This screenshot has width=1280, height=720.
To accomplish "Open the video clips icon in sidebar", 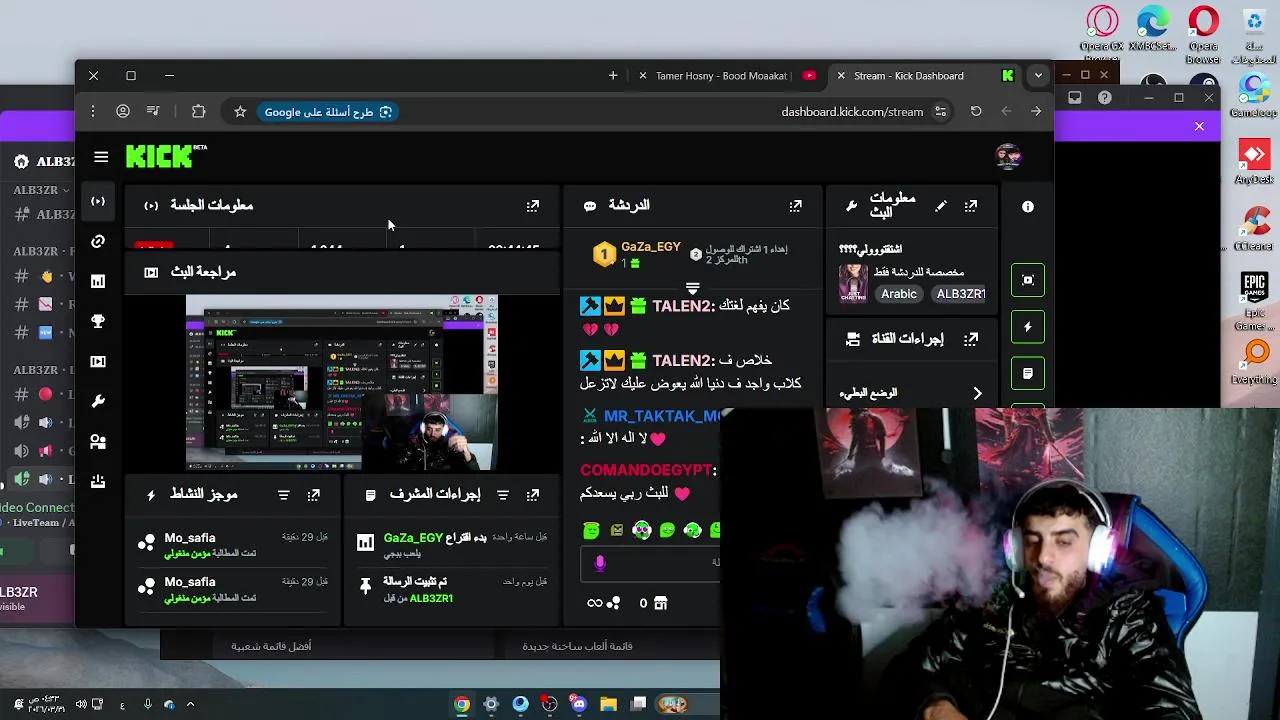I will pyautogui.click(x=98, y=361).
